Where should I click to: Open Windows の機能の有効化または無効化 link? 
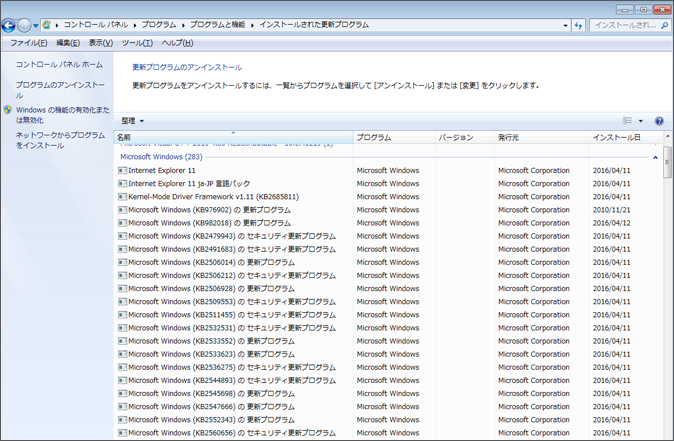click(x=62, y=115)
